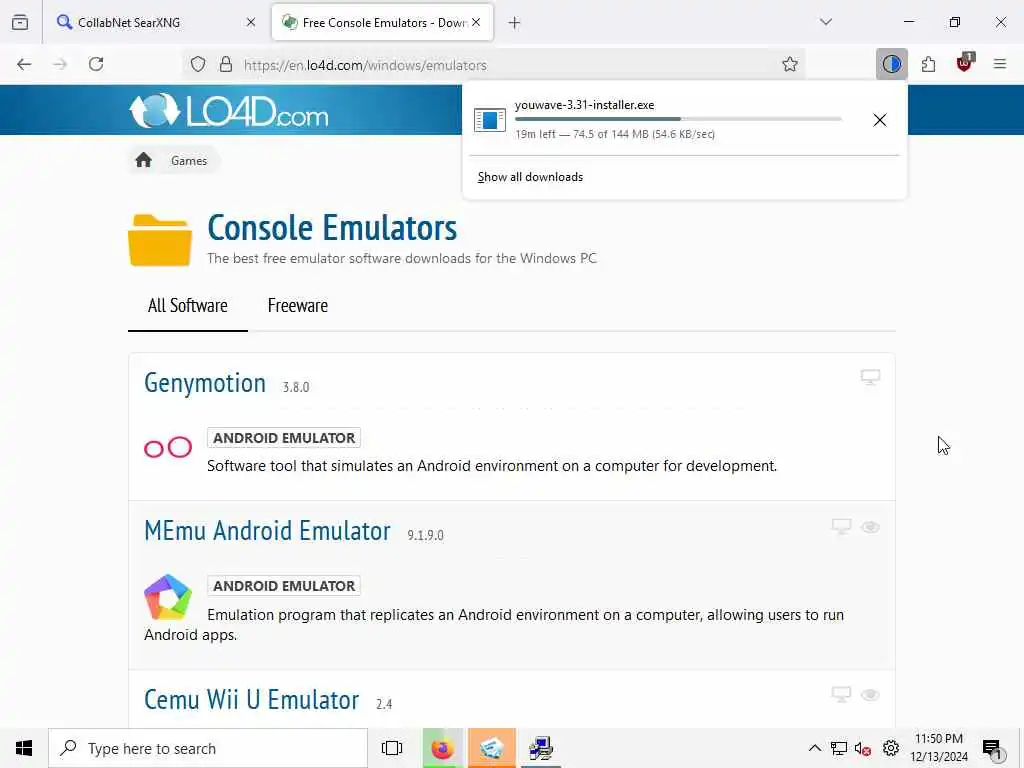Click the Genymotion logo icon
Viewport: 1024px width, 768px height.
168,447
